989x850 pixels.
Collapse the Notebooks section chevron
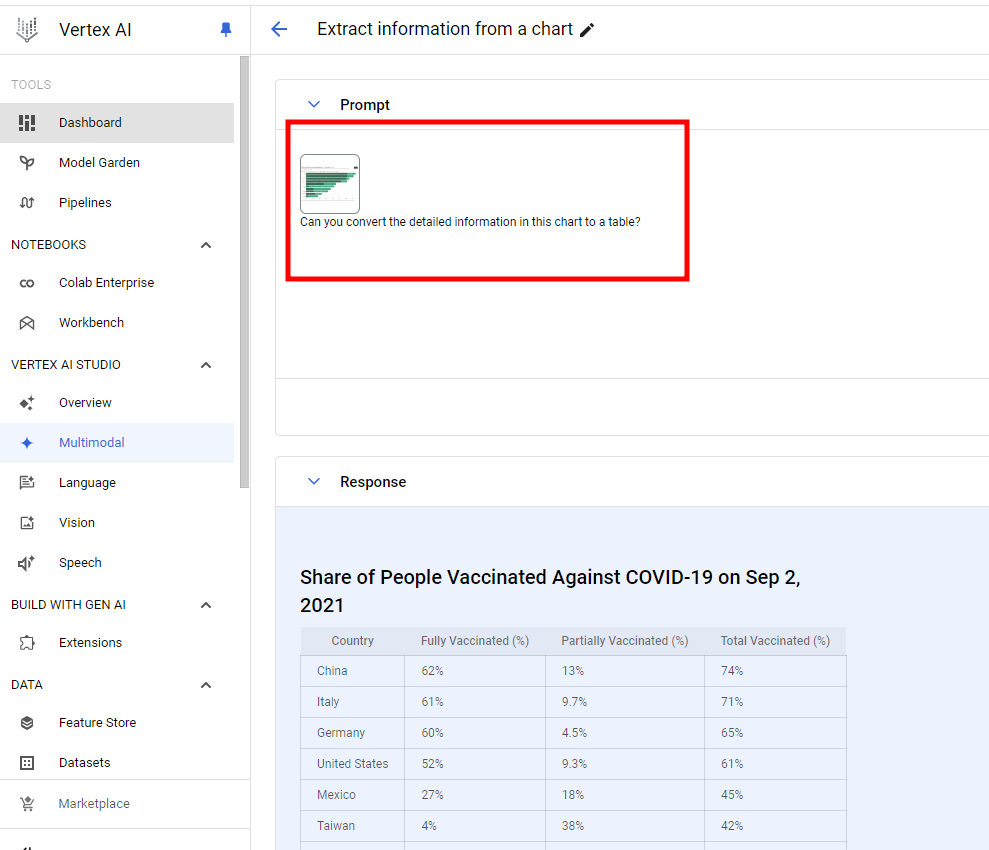pyautogui.click(x=206, y=245)
